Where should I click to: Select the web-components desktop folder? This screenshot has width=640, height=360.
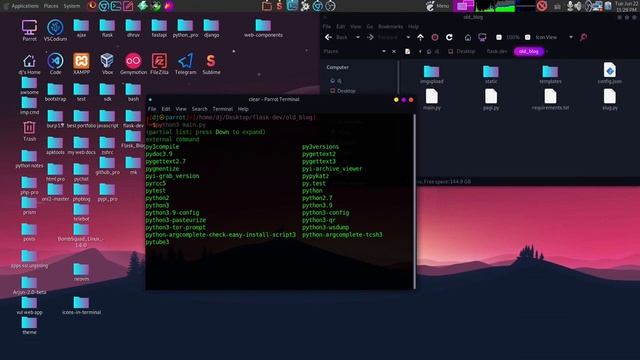263,28
